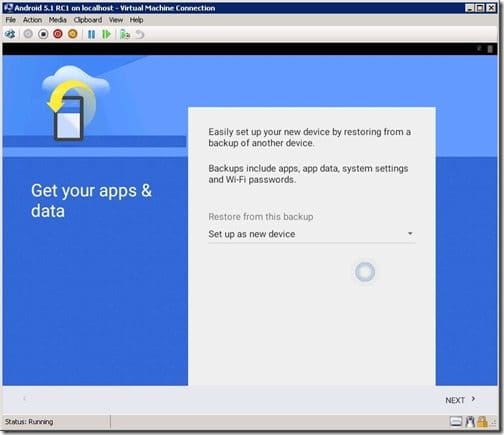
Task: Click the Status: Running text
Action: coord(29,422)
